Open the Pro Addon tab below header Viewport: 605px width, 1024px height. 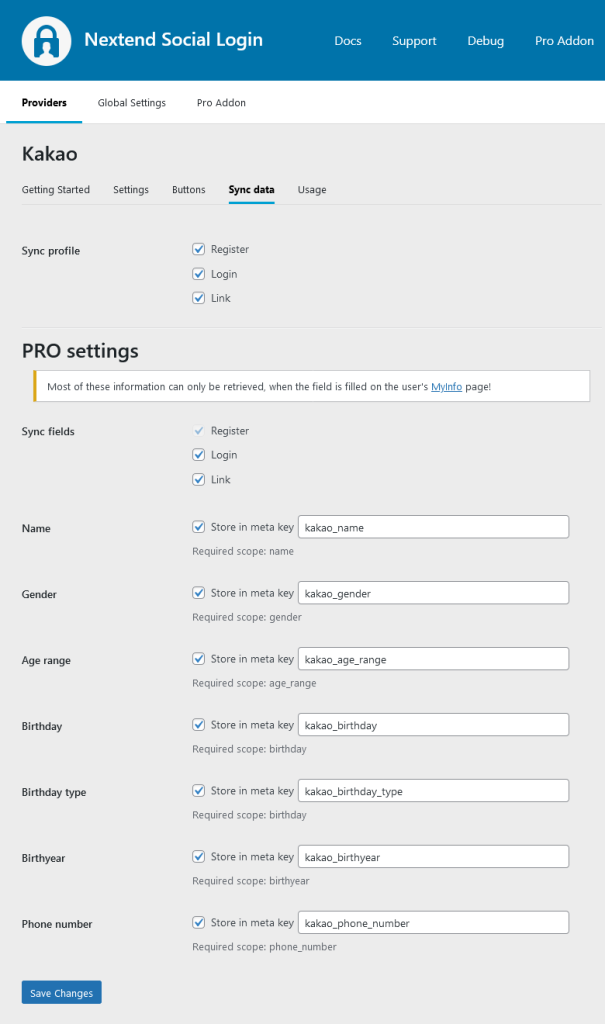221,103
